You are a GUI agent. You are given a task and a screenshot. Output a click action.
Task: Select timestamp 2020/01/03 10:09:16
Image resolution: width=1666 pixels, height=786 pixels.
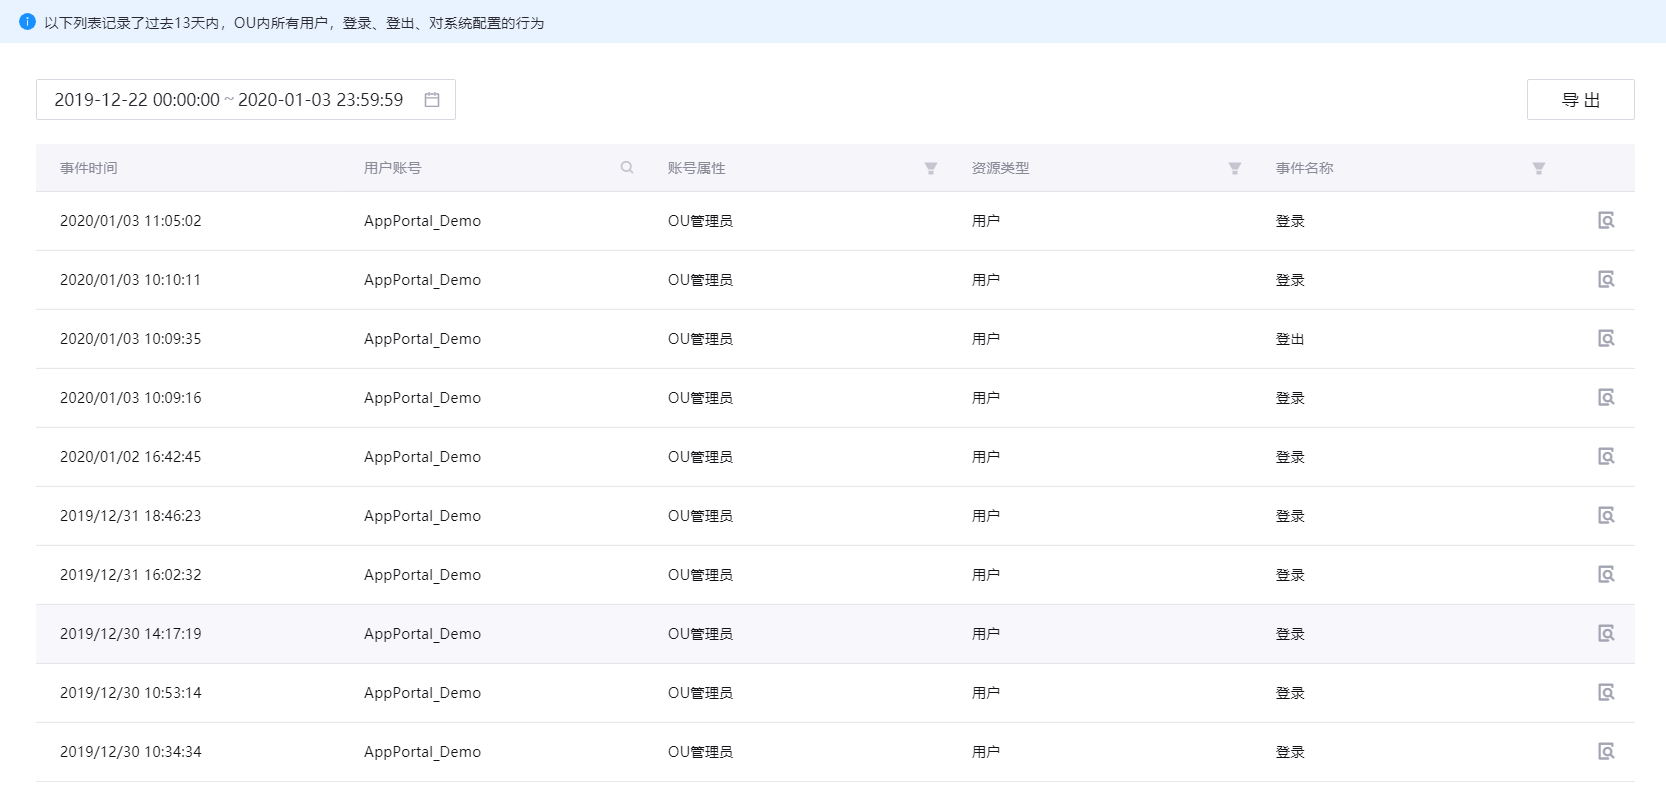(x=131, y=398)
